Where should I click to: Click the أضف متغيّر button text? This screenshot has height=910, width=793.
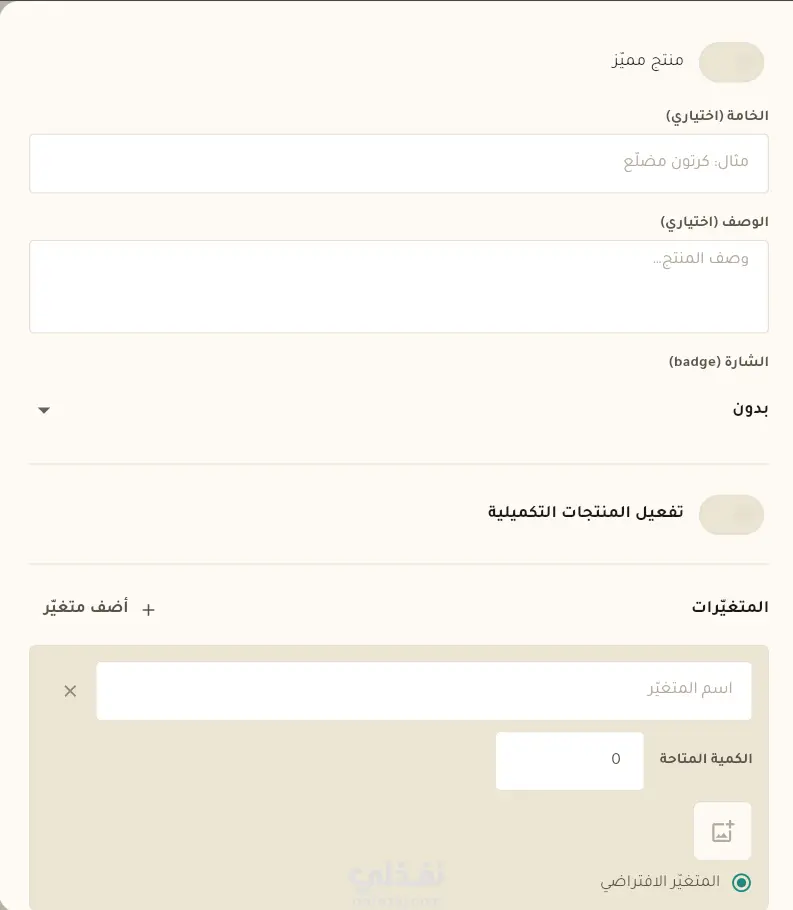[86, 607]
